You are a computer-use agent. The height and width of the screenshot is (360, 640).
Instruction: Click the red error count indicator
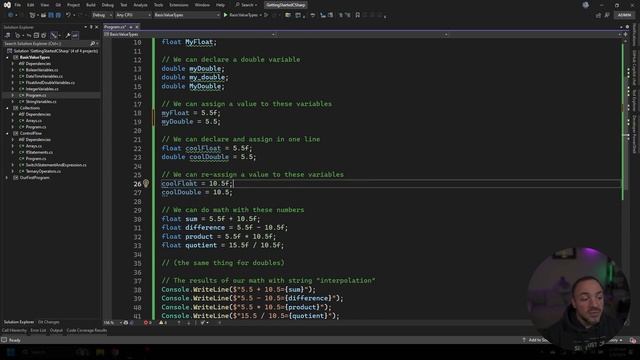(x=147, y=323)
